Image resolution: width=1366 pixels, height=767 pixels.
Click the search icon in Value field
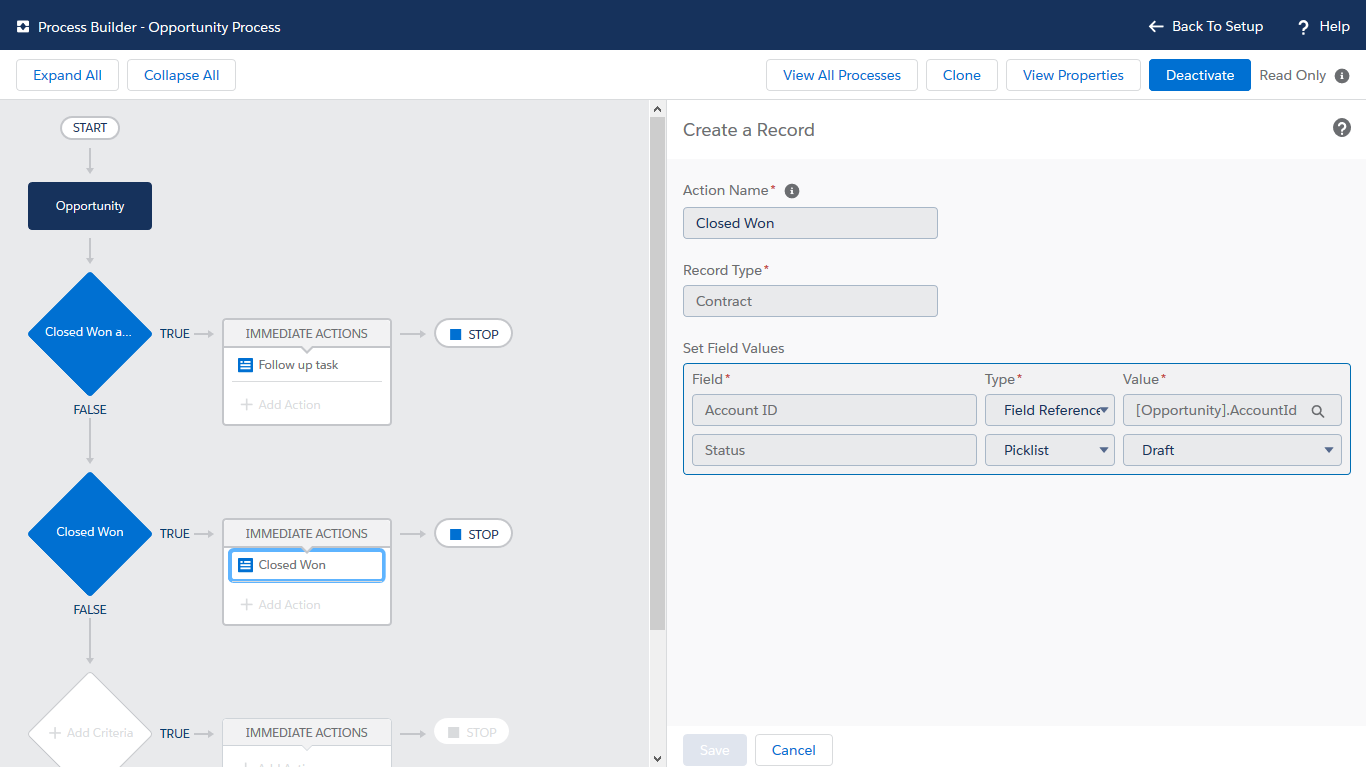click(x=1318, y=411)
